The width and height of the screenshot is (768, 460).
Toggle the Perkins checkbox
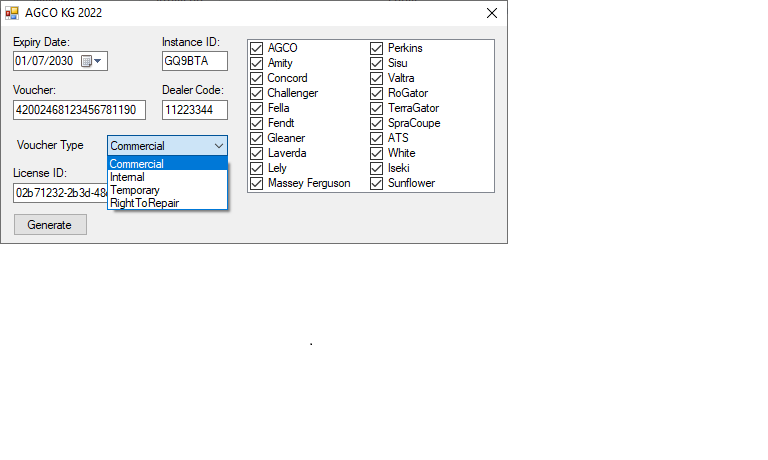click(x=377, y=48)
